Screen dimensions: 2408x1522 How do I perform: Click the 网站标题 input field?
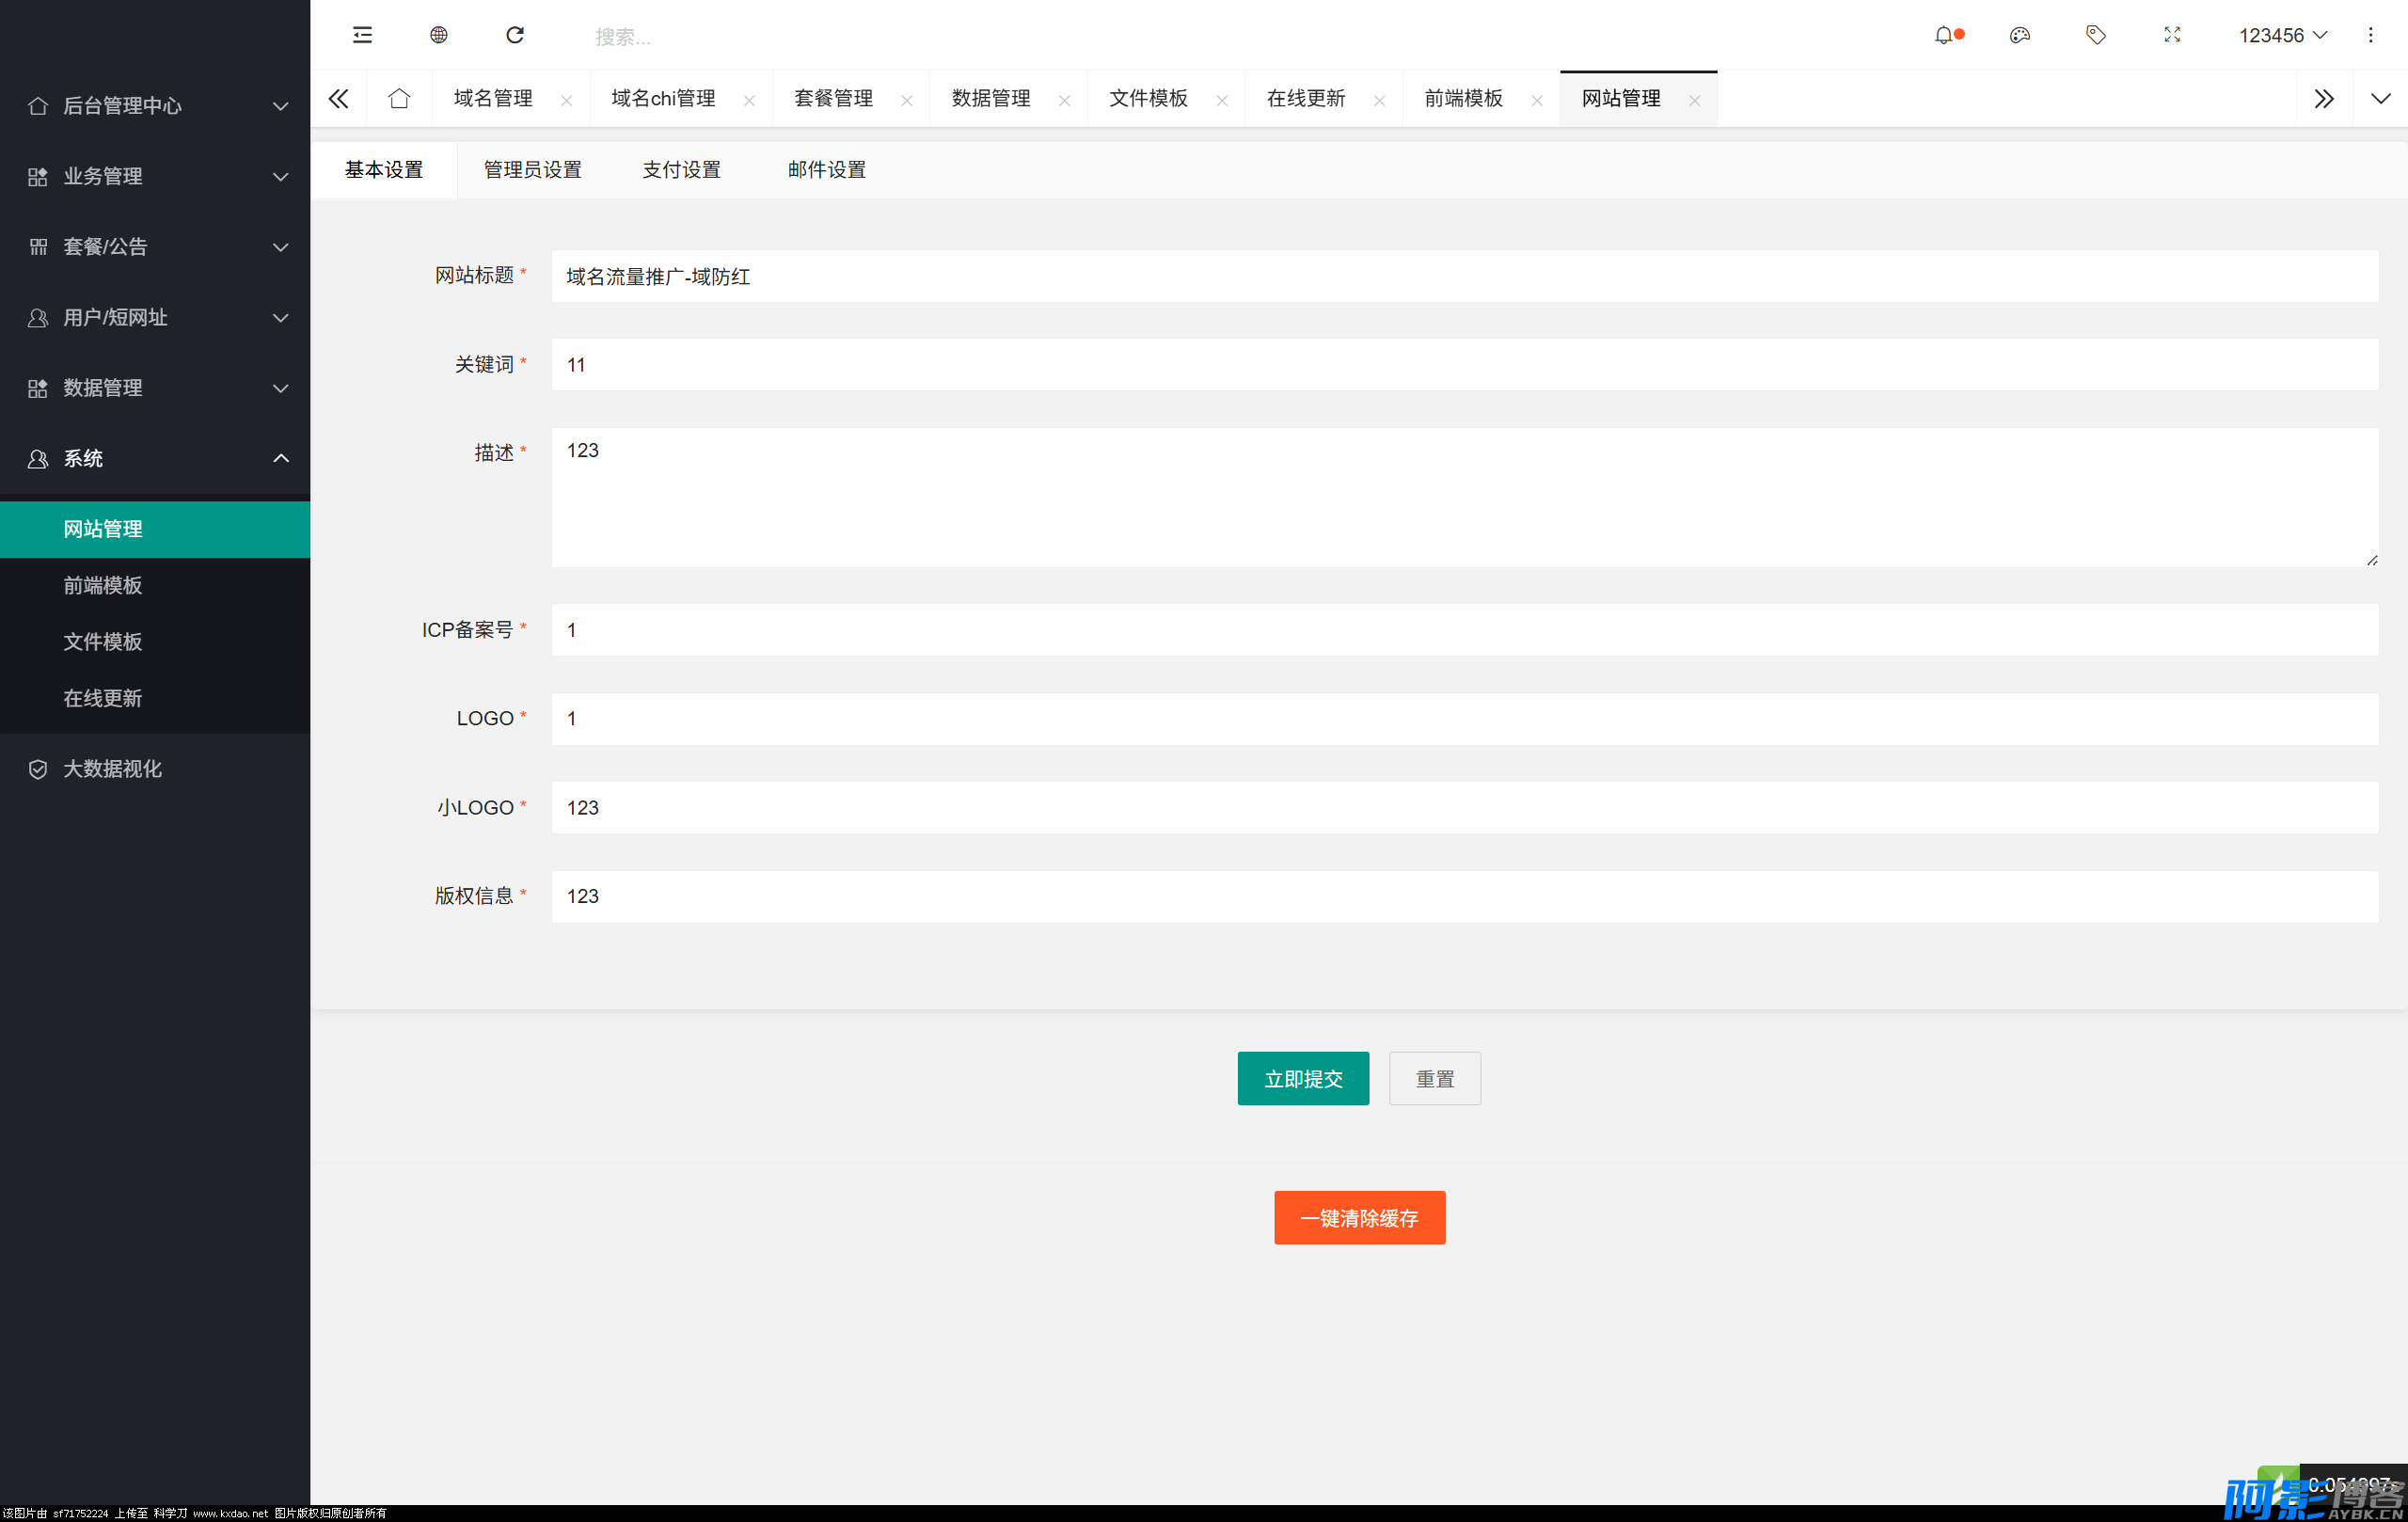coord(1463,276)
